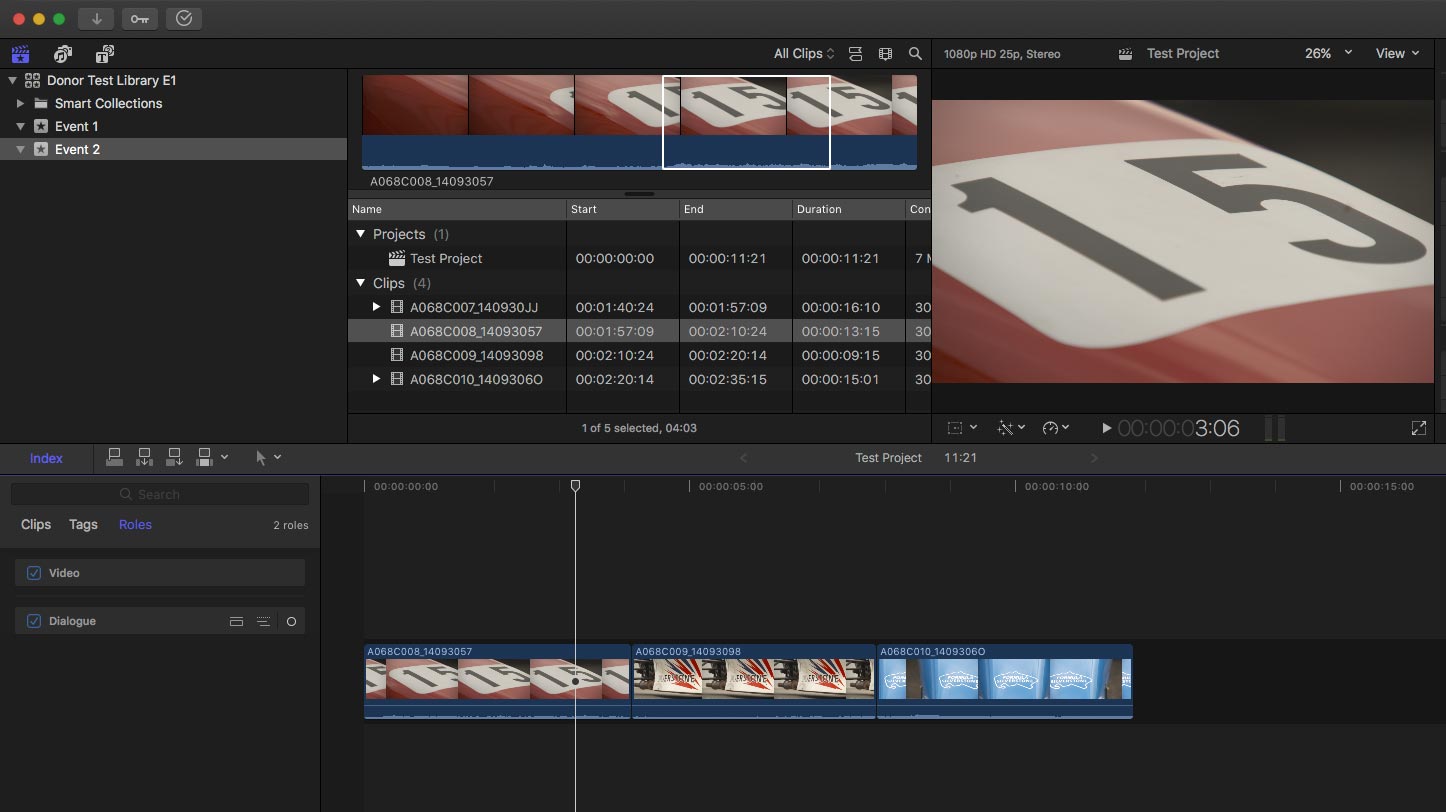
Task: Expand the Smart Collections folder
Action: [x=20, y=103]
